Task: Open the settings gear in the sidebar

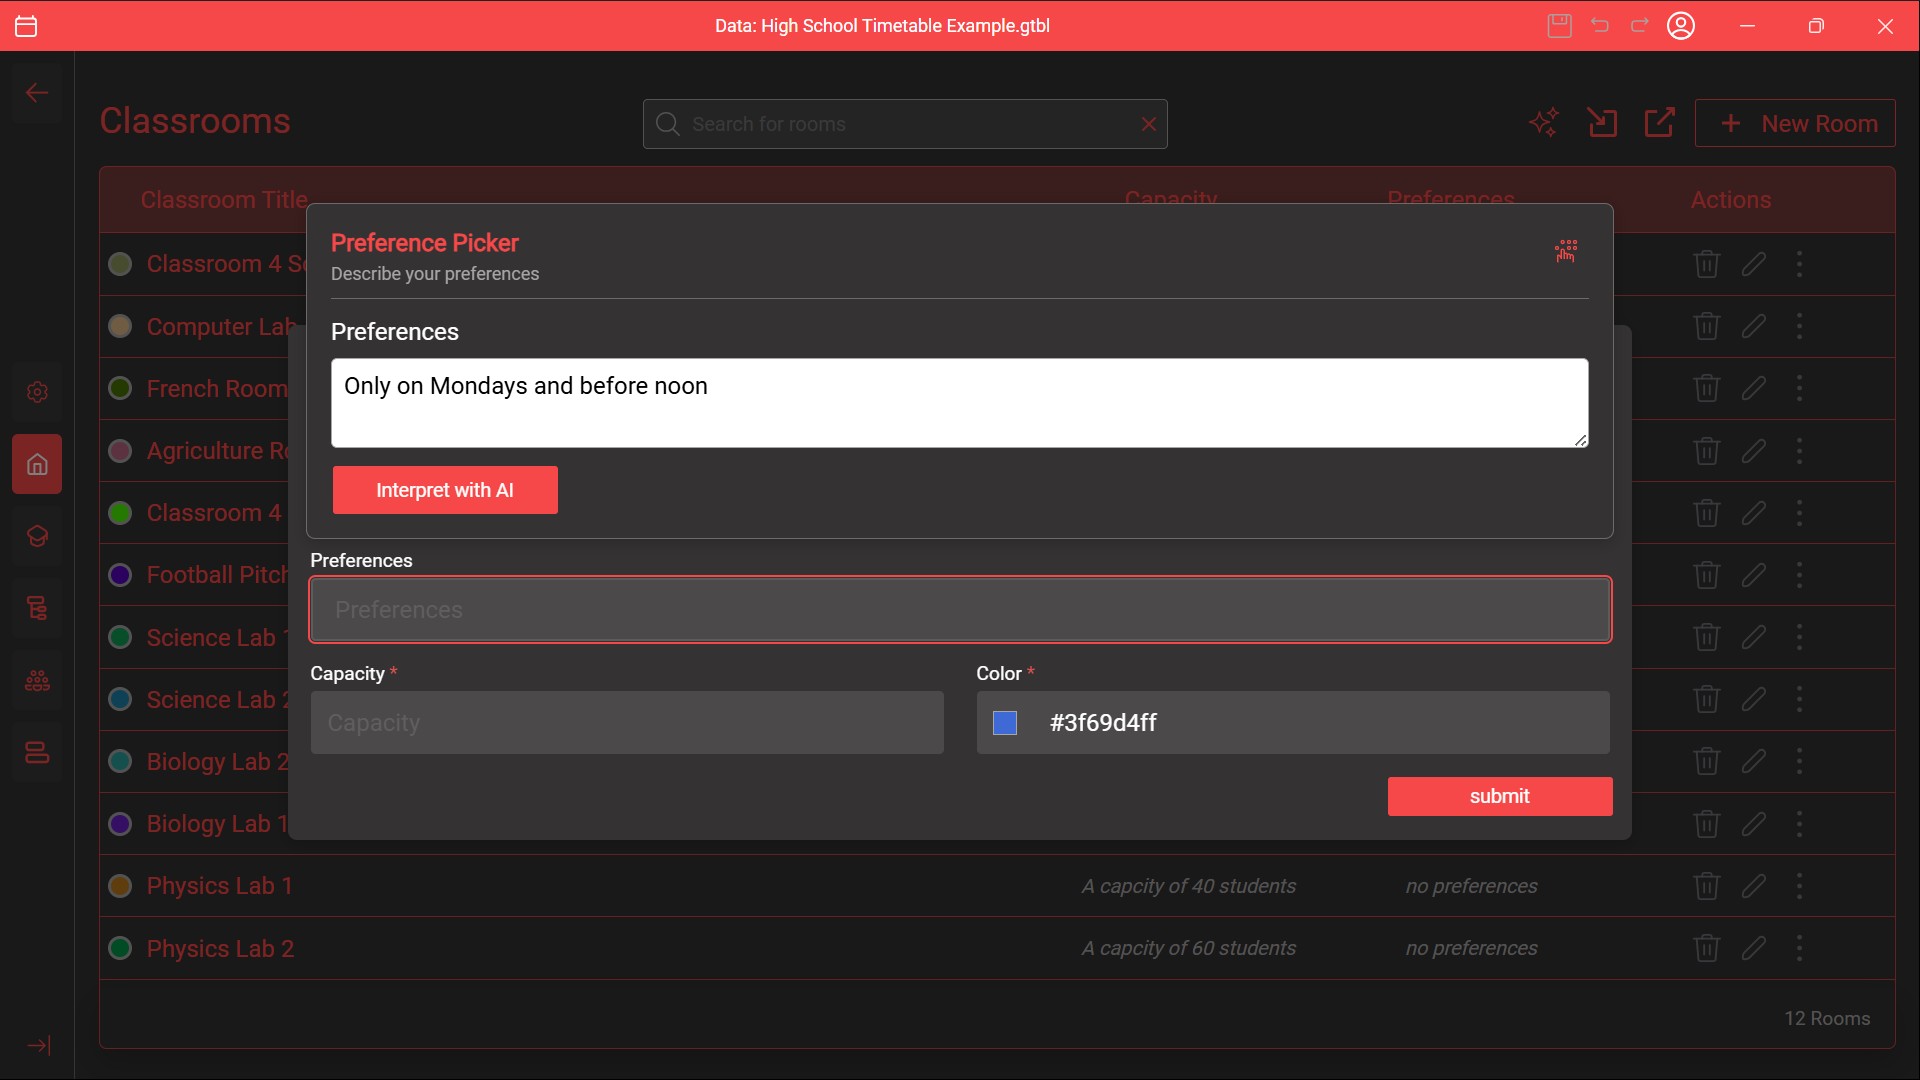Action: (x=37, y=392)
